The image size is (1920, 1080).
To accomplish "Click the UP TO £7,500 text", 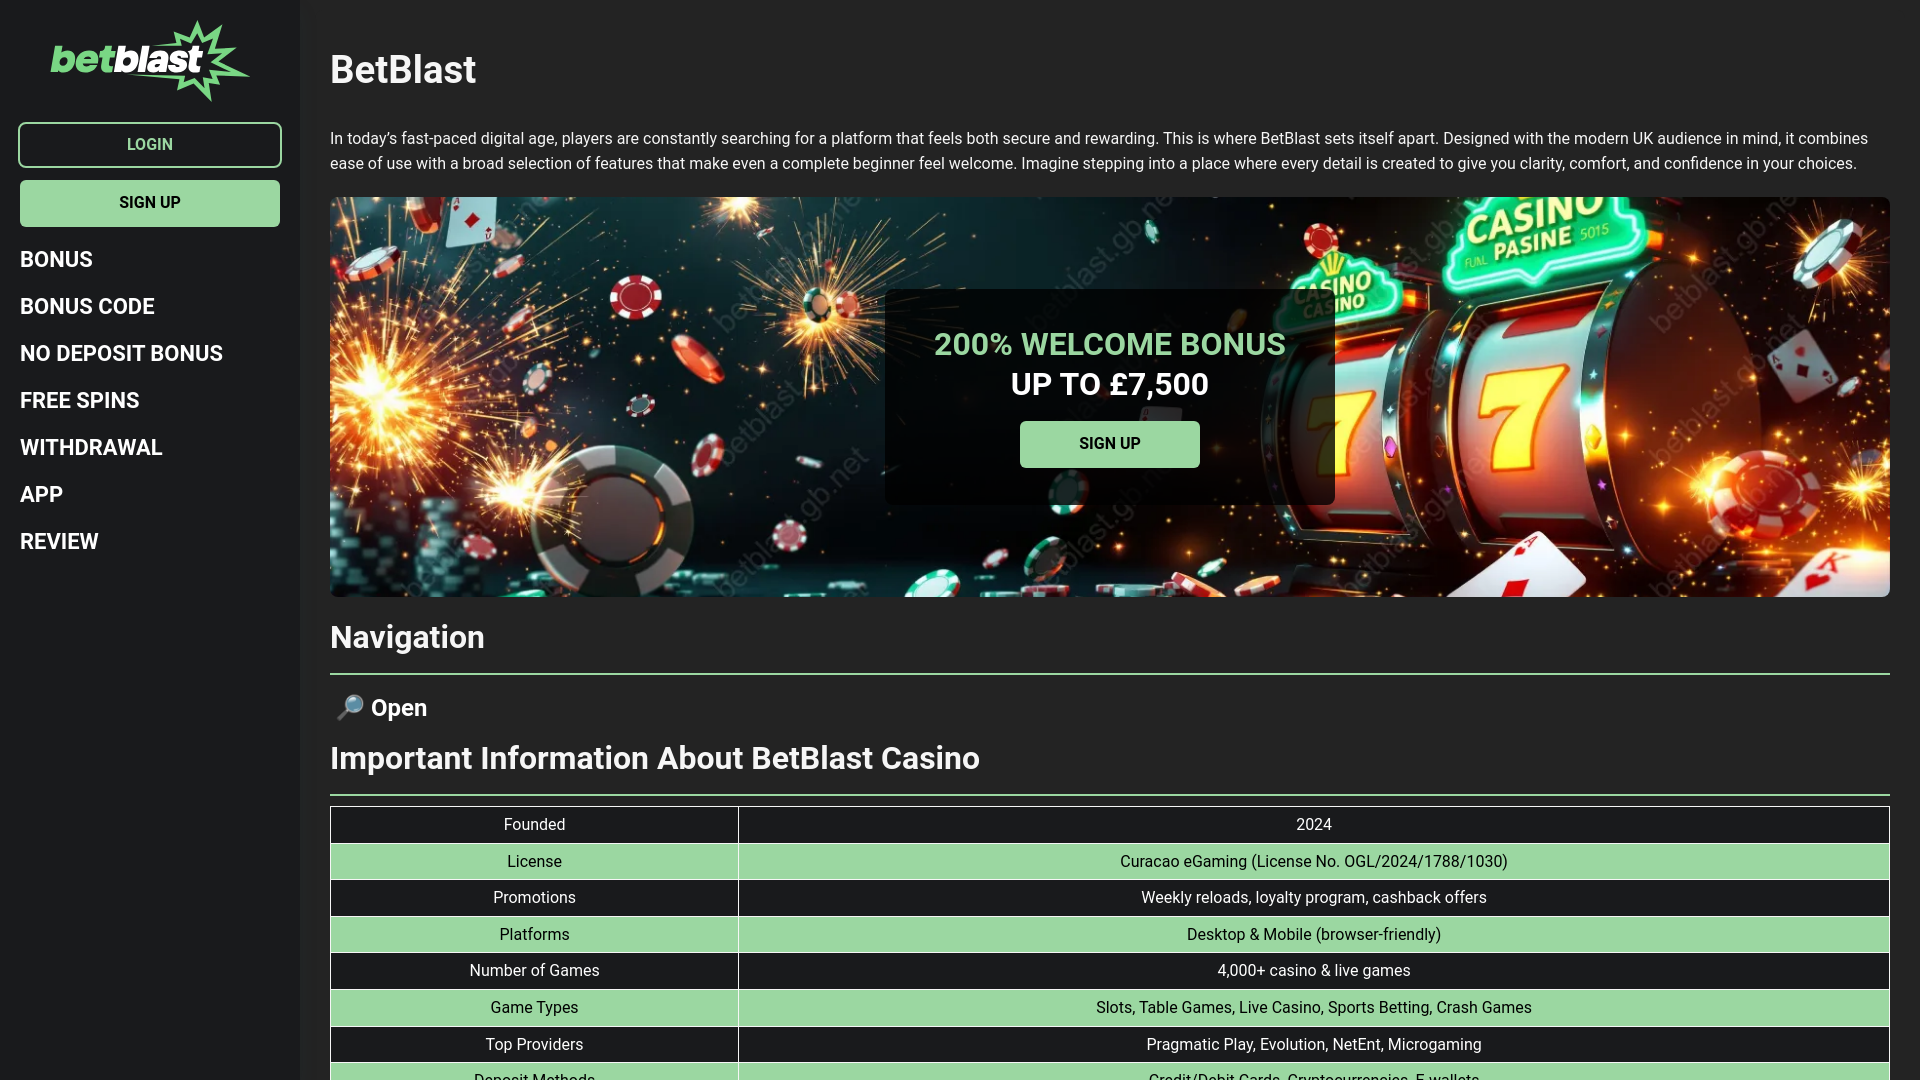I will point(1110,385).
